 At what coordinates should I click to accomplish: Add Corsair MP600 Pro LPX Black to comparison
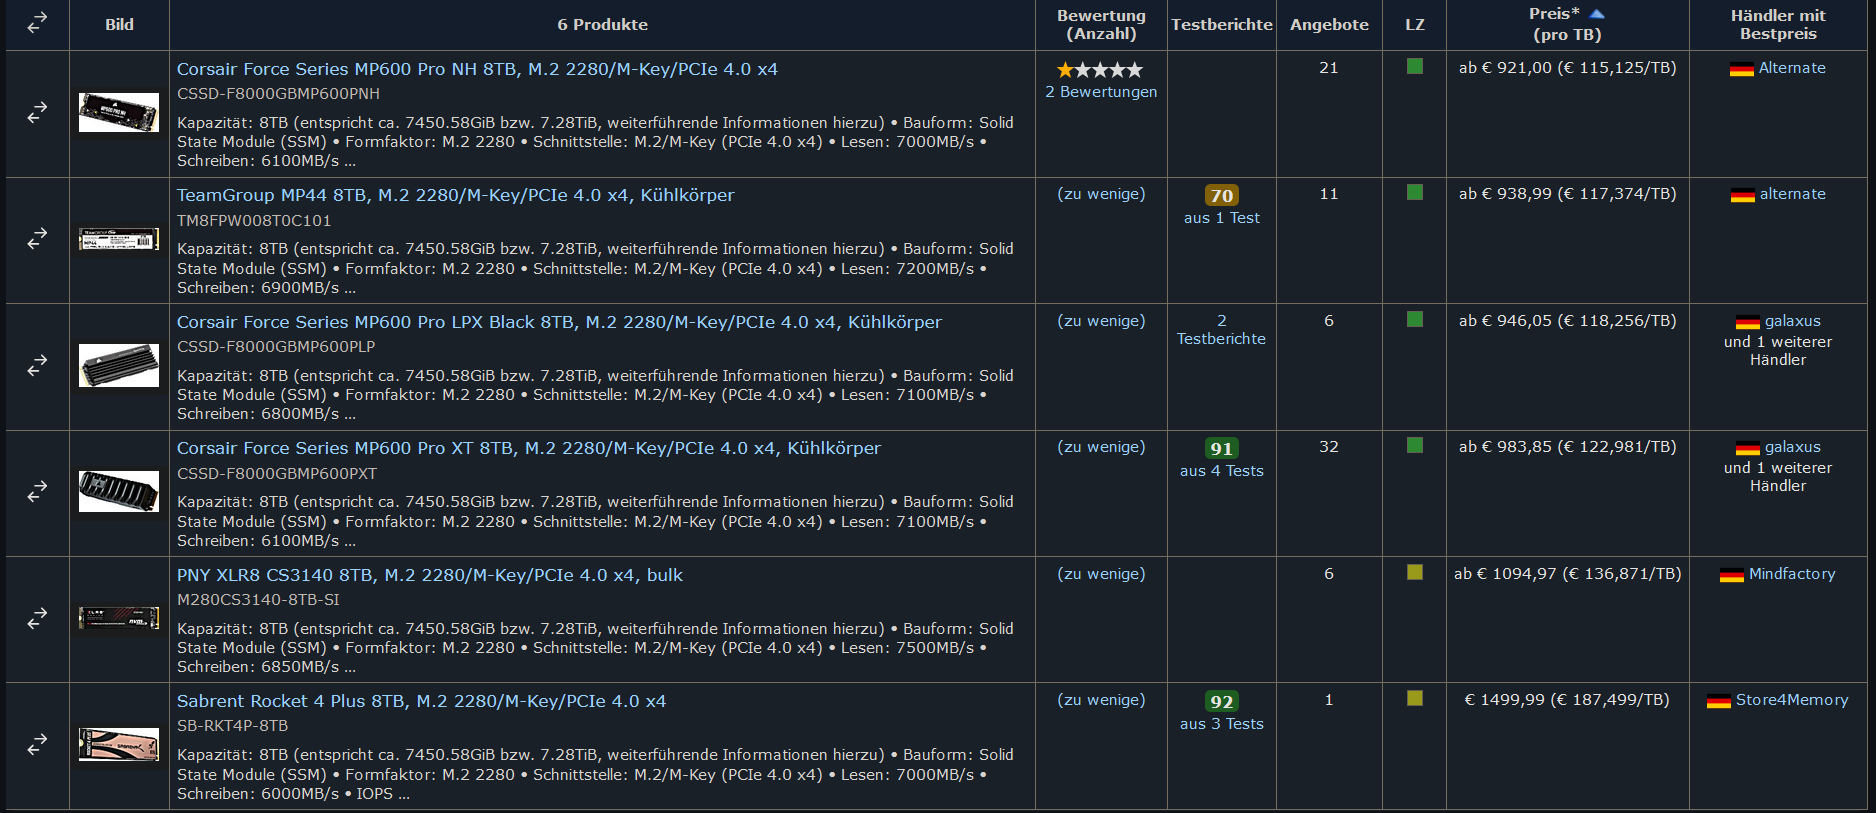[37, 366]
